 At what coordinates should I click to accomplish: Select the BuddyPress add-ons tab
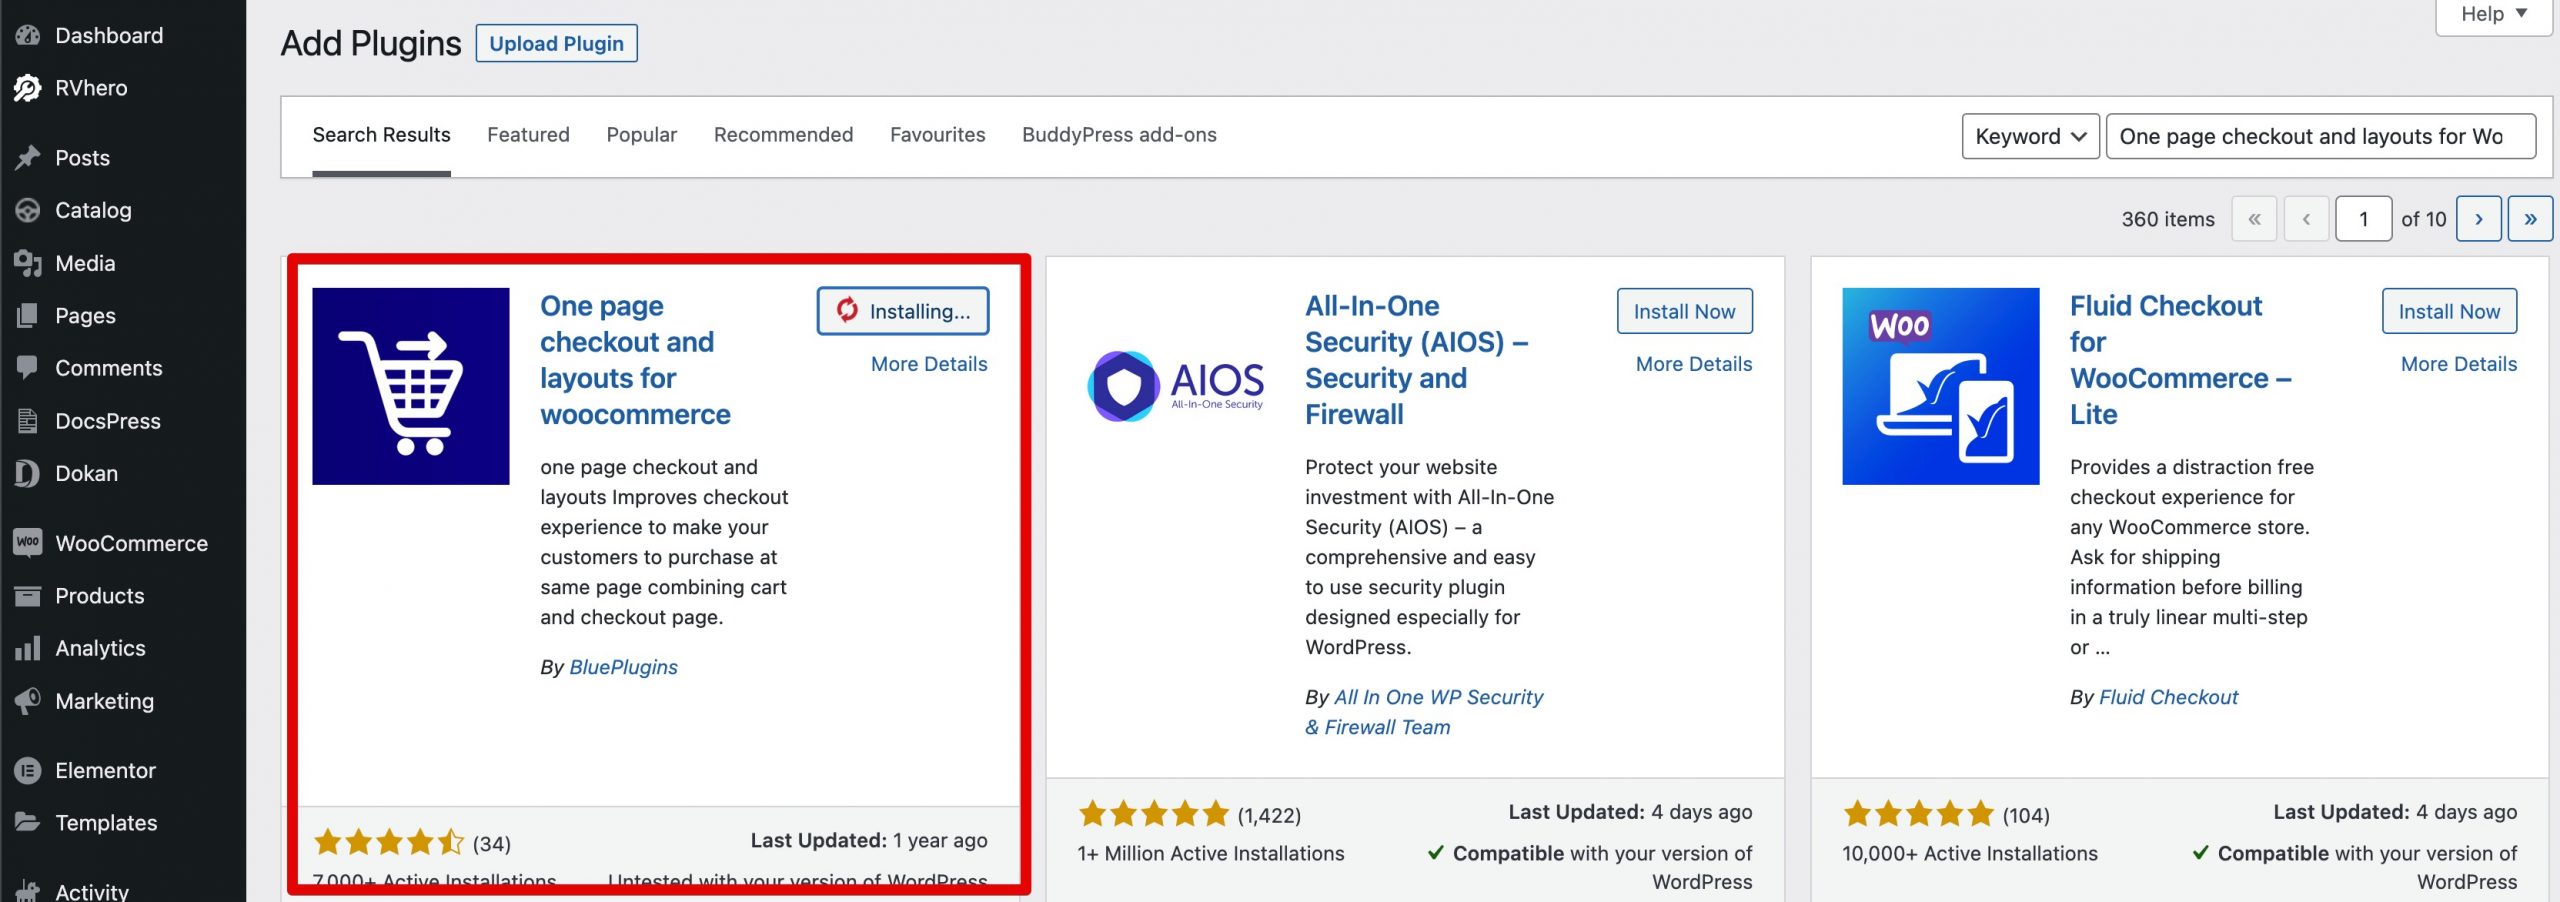point(1119,135)
